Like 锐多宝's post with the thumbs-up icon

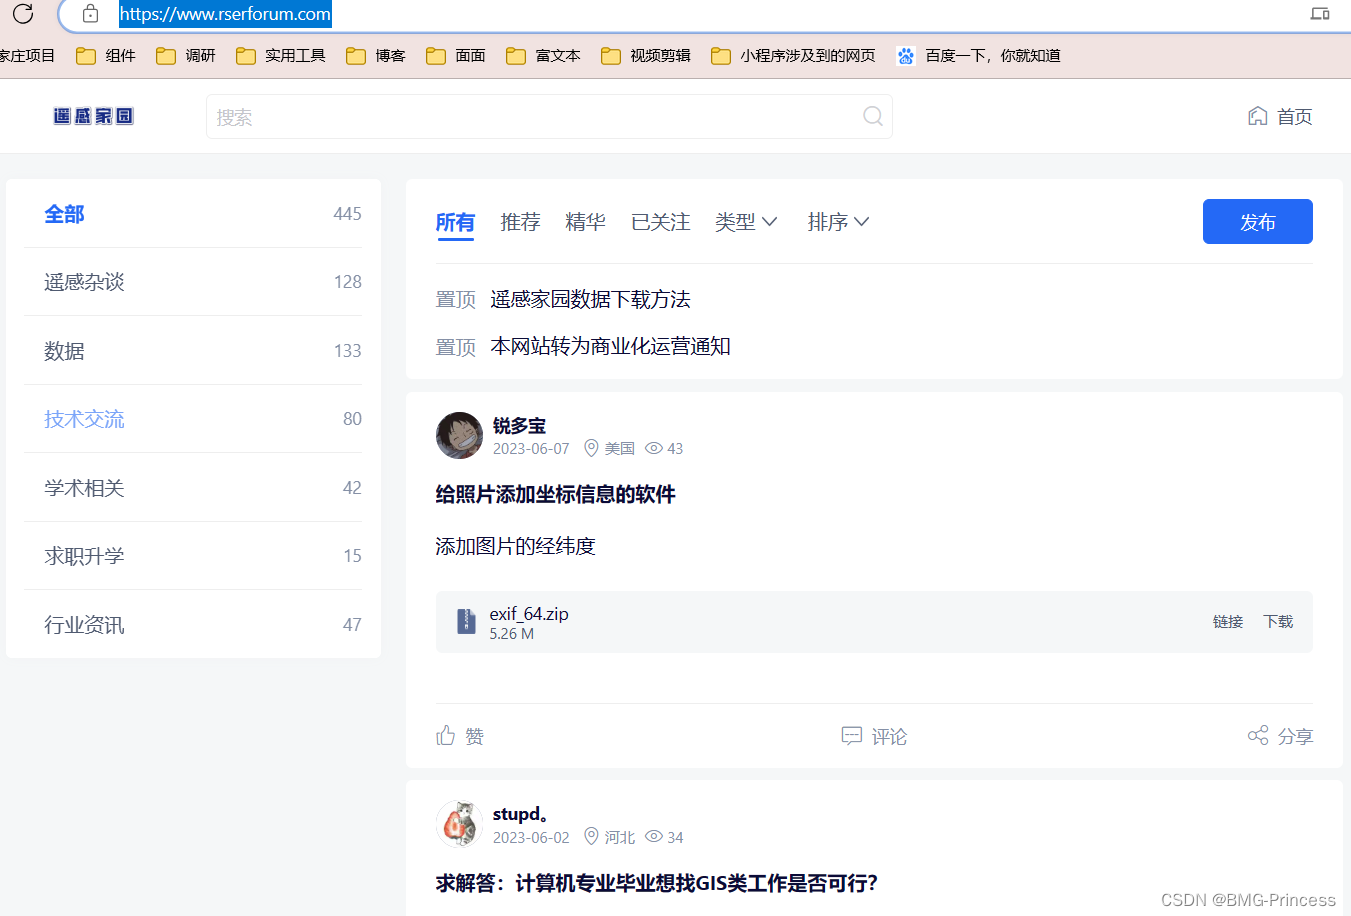[x=446, y=736]
